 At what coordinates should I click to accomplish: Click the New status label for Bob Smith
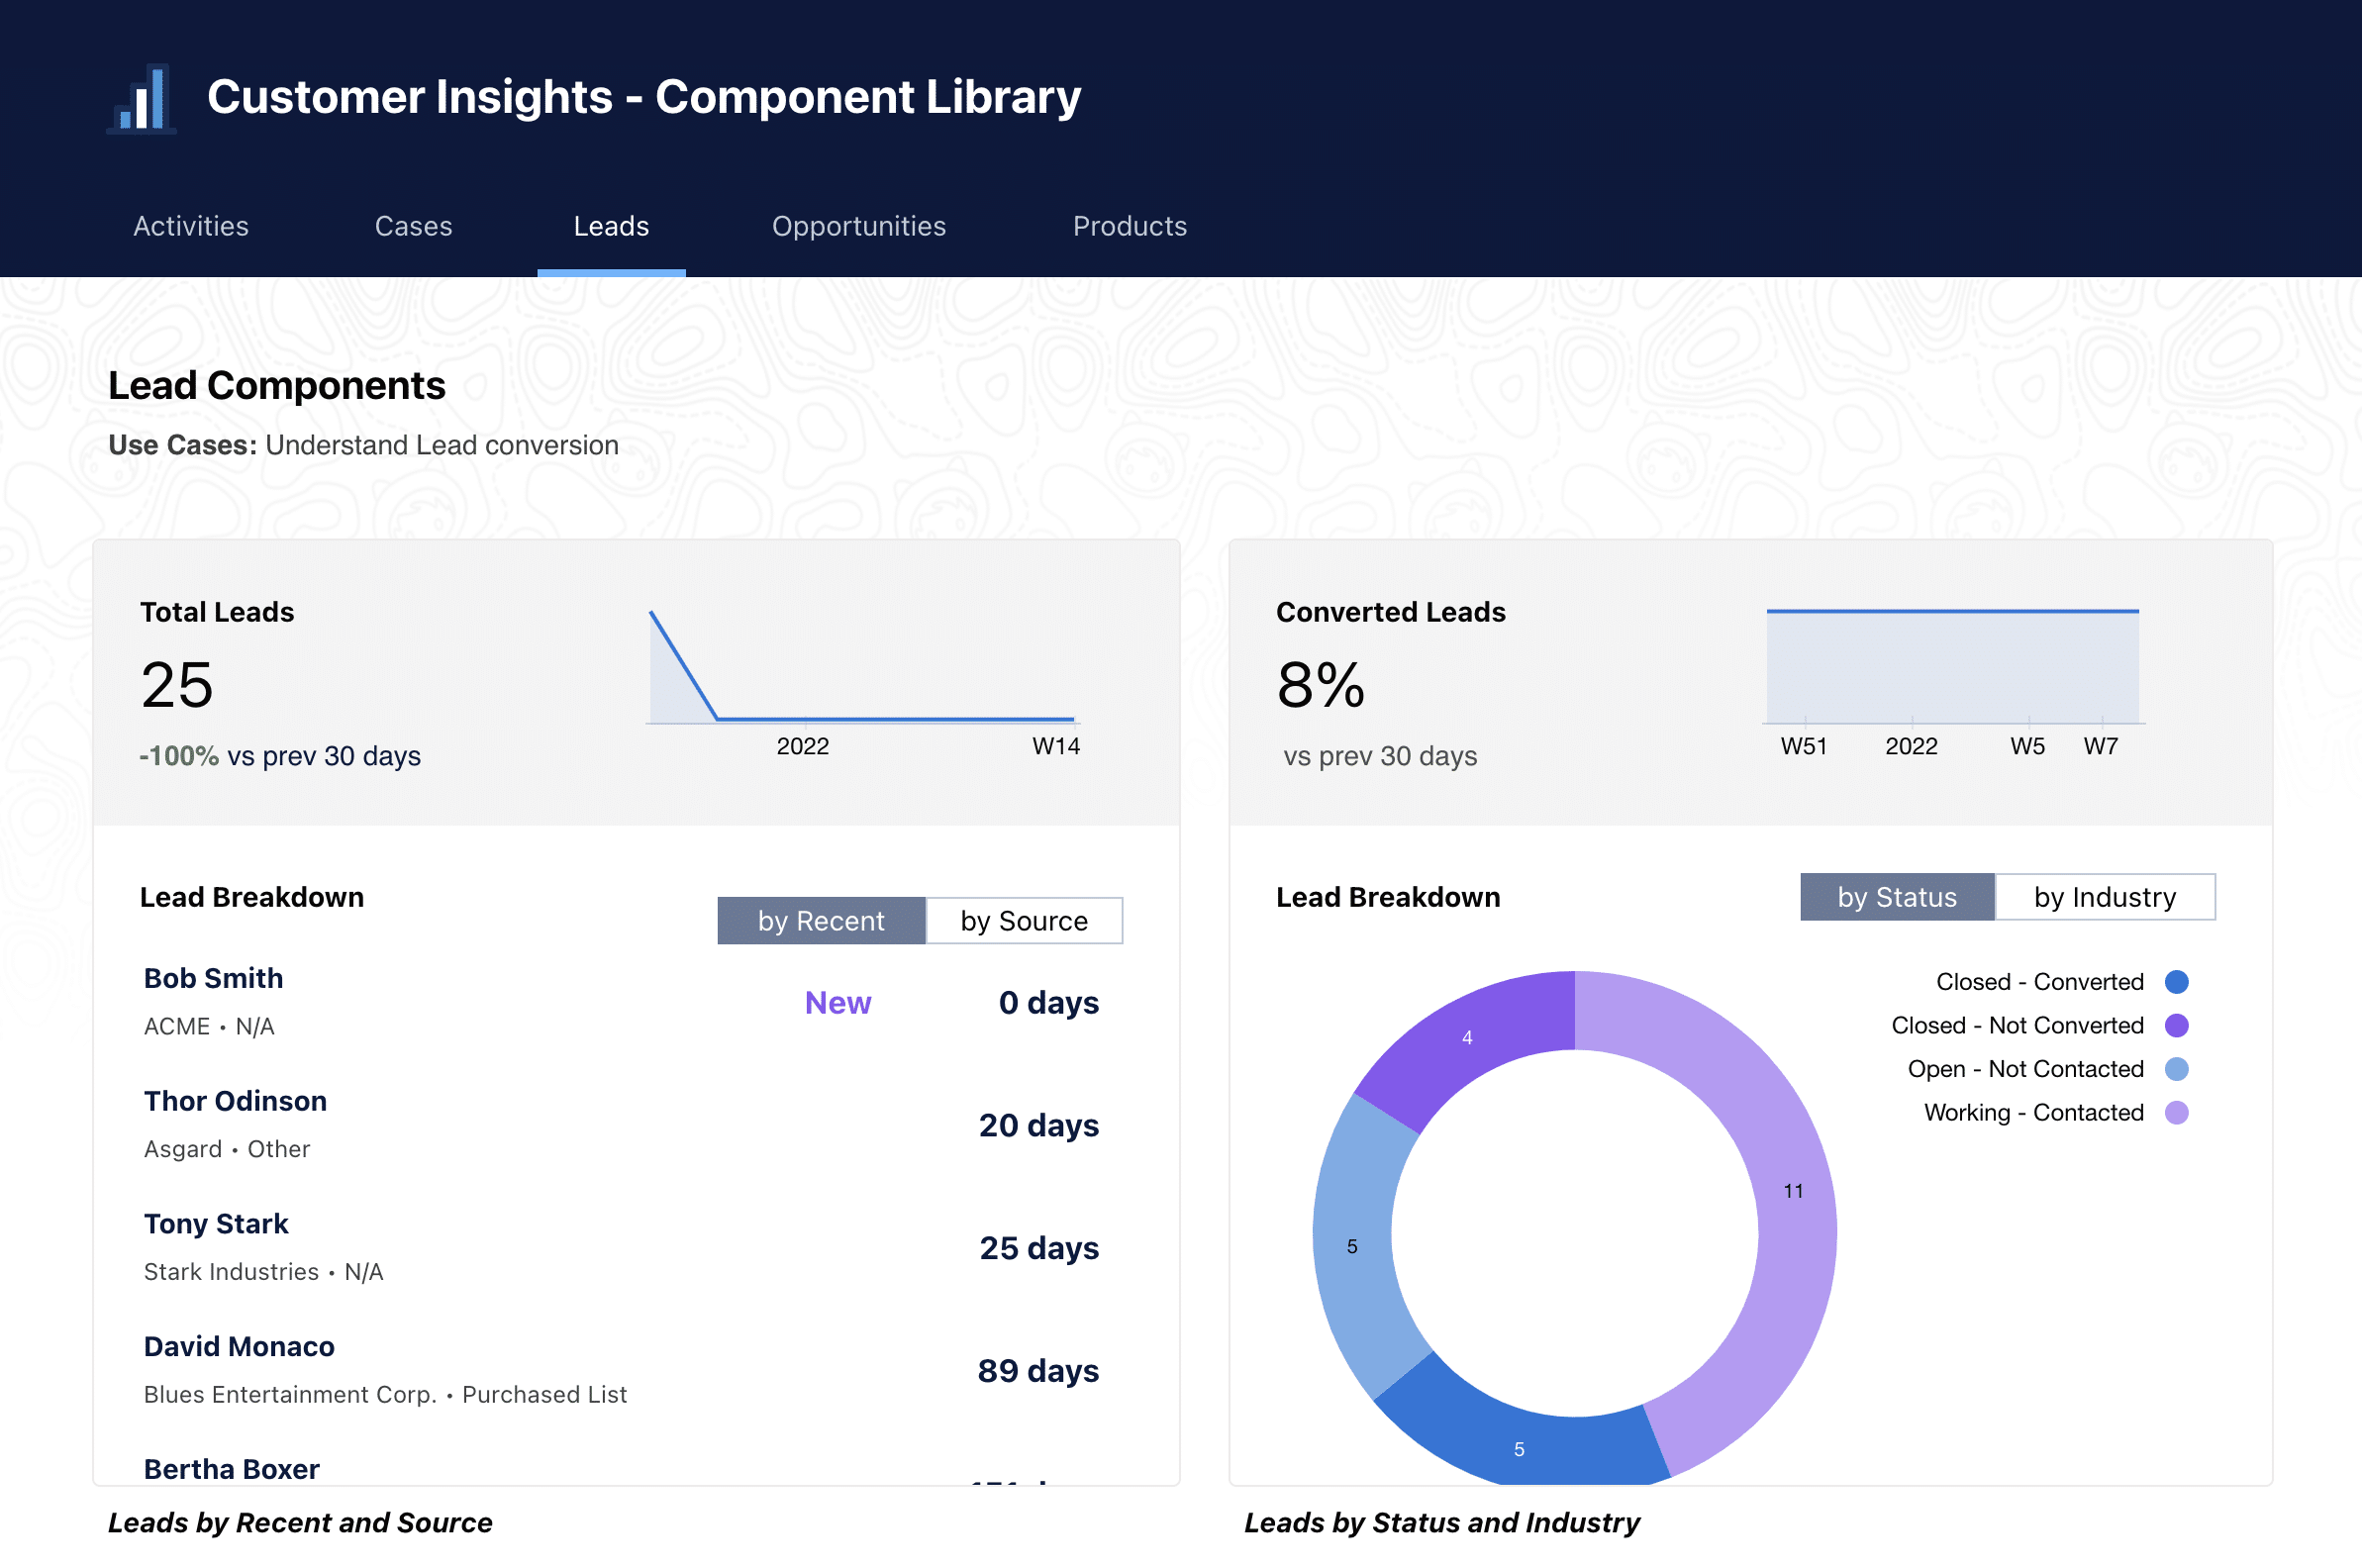click(838, 1003)
